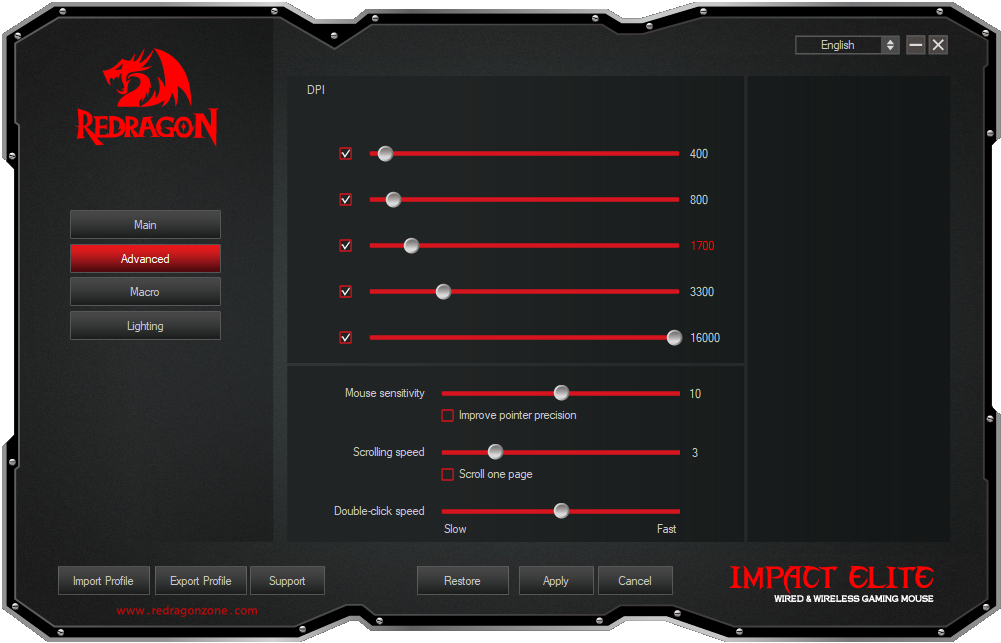1001x643 pixels.
Task: Click the 800 DPI value label
Action: (699, 200)
